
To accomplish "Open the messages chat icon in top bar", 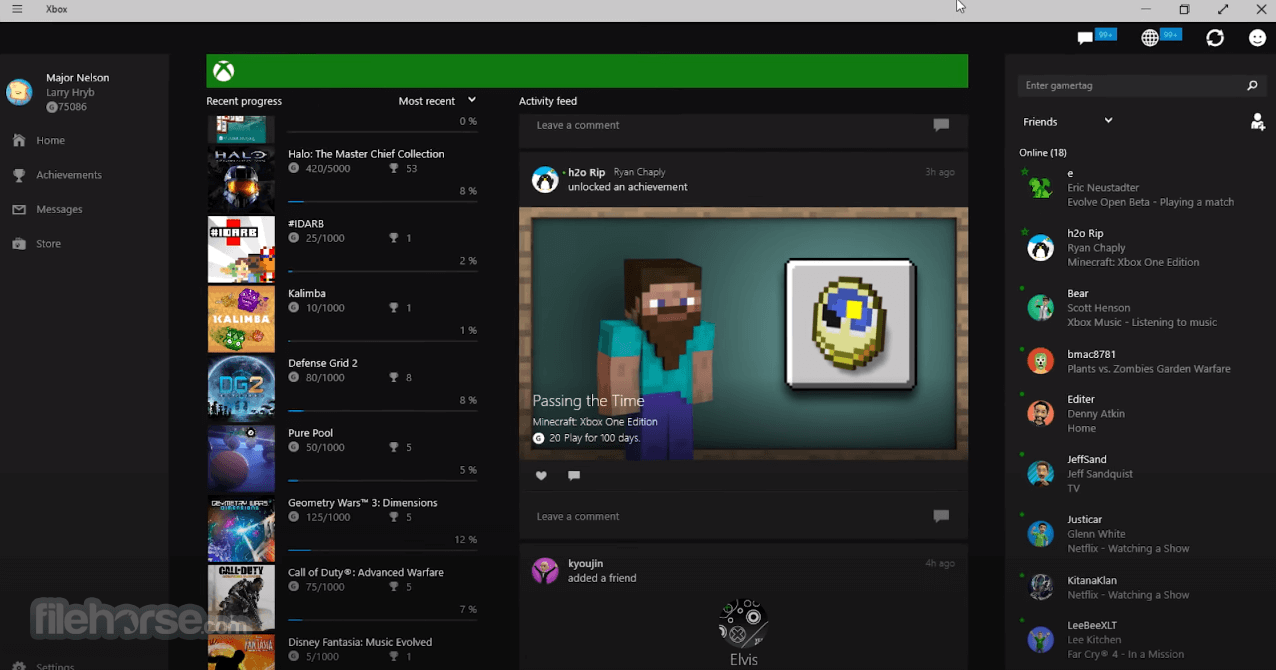I will [1085, 38].
